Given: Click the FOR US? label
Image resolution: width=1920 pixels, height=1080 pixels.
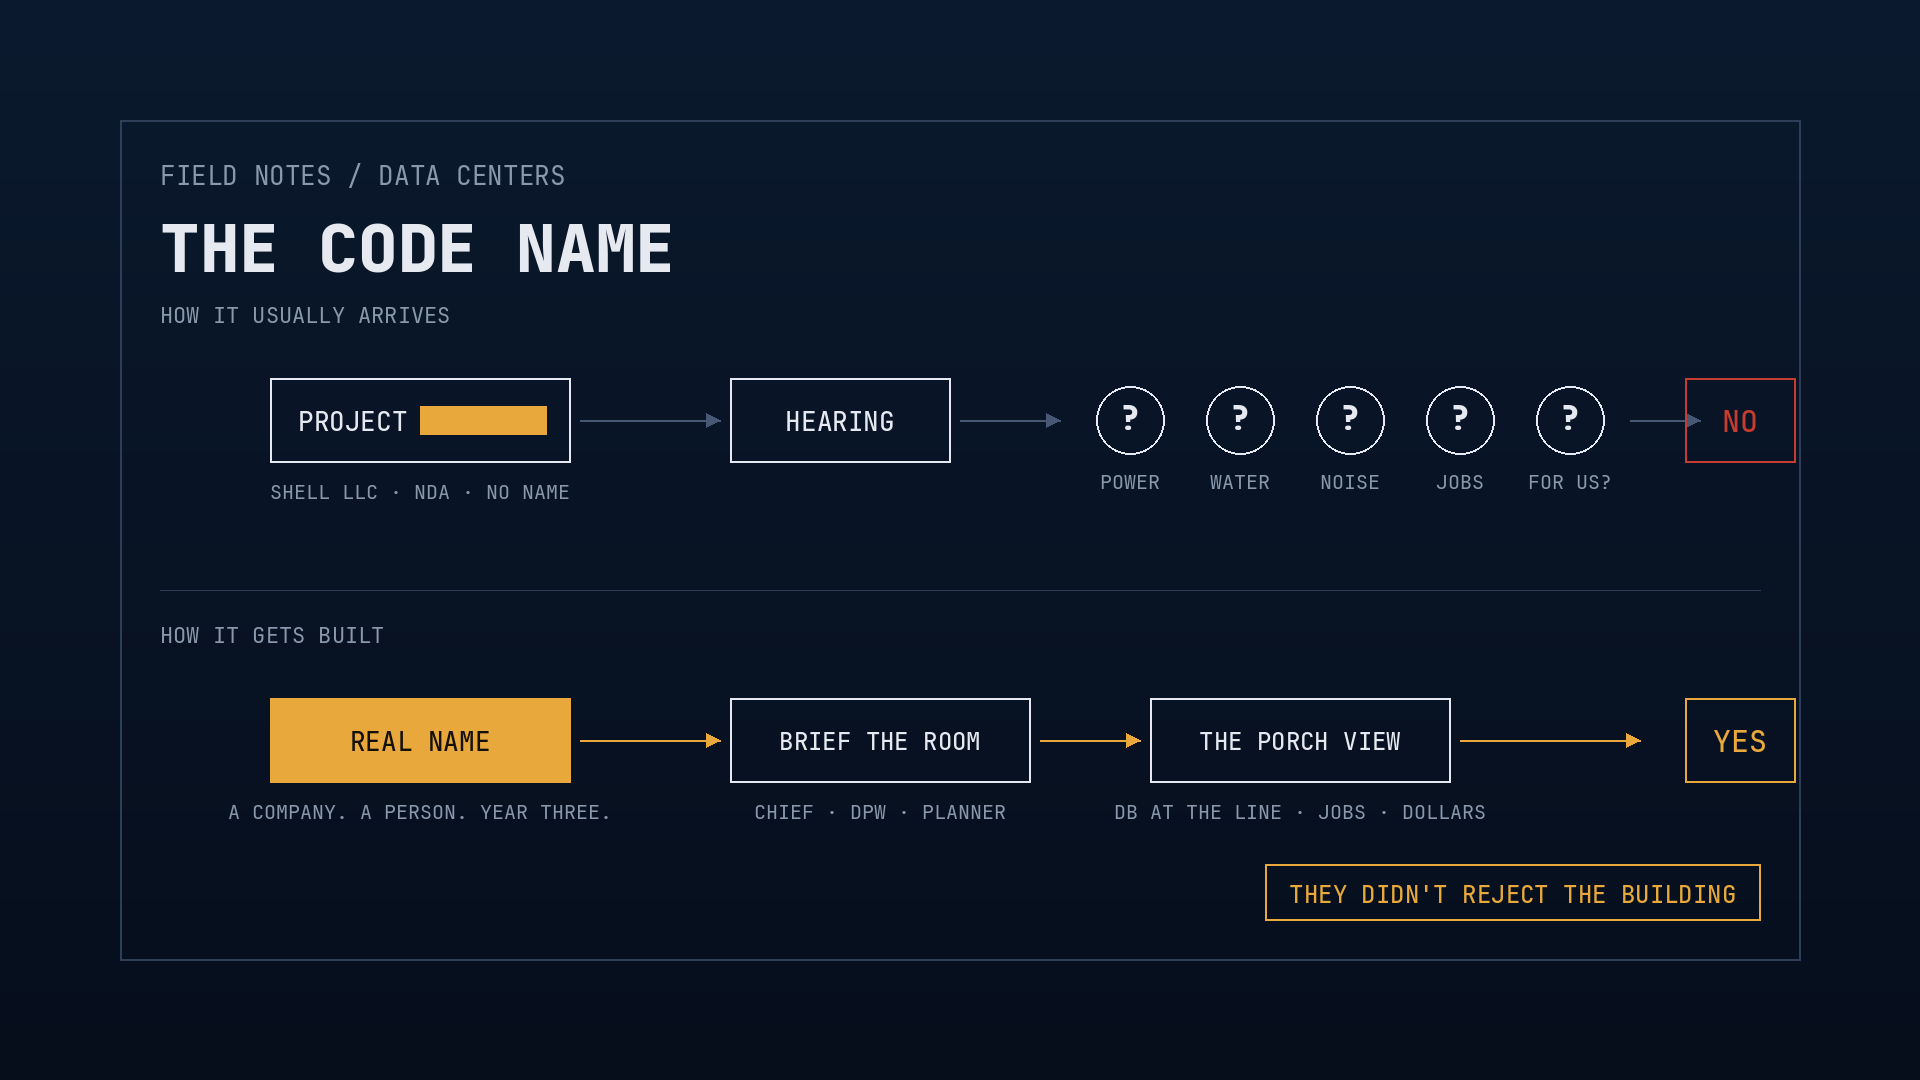Looking at the screenshot, I should pos(1570,483).
